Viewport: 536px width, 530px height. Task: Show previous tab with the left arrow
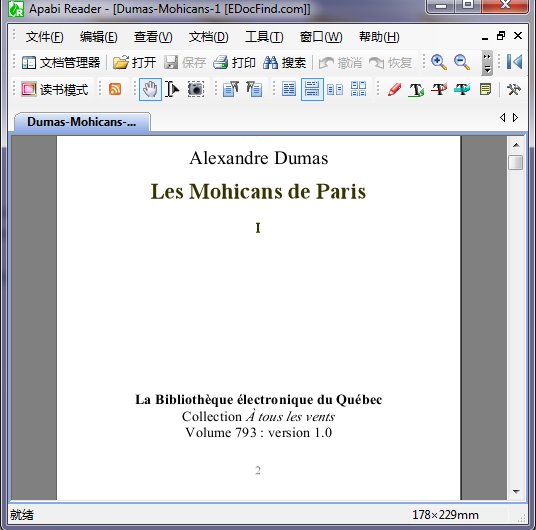(x=502, y=118)
